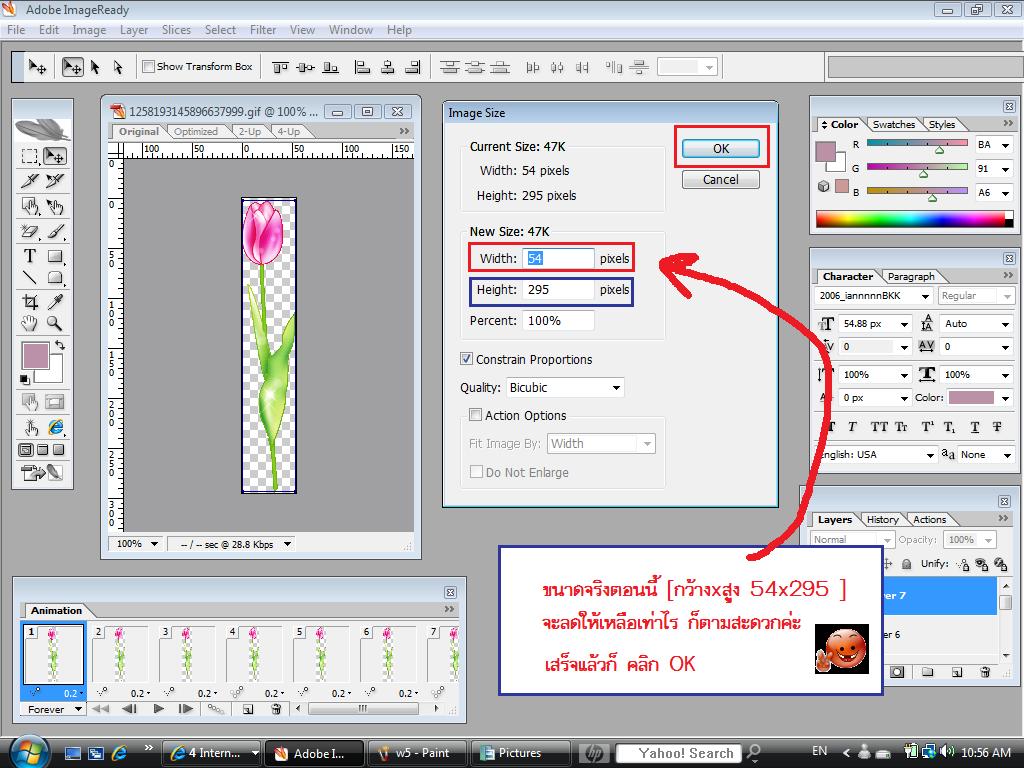Open the Pictures taskbar window
The height and width of the screenshot is (768, 1024).
[520, 753]
